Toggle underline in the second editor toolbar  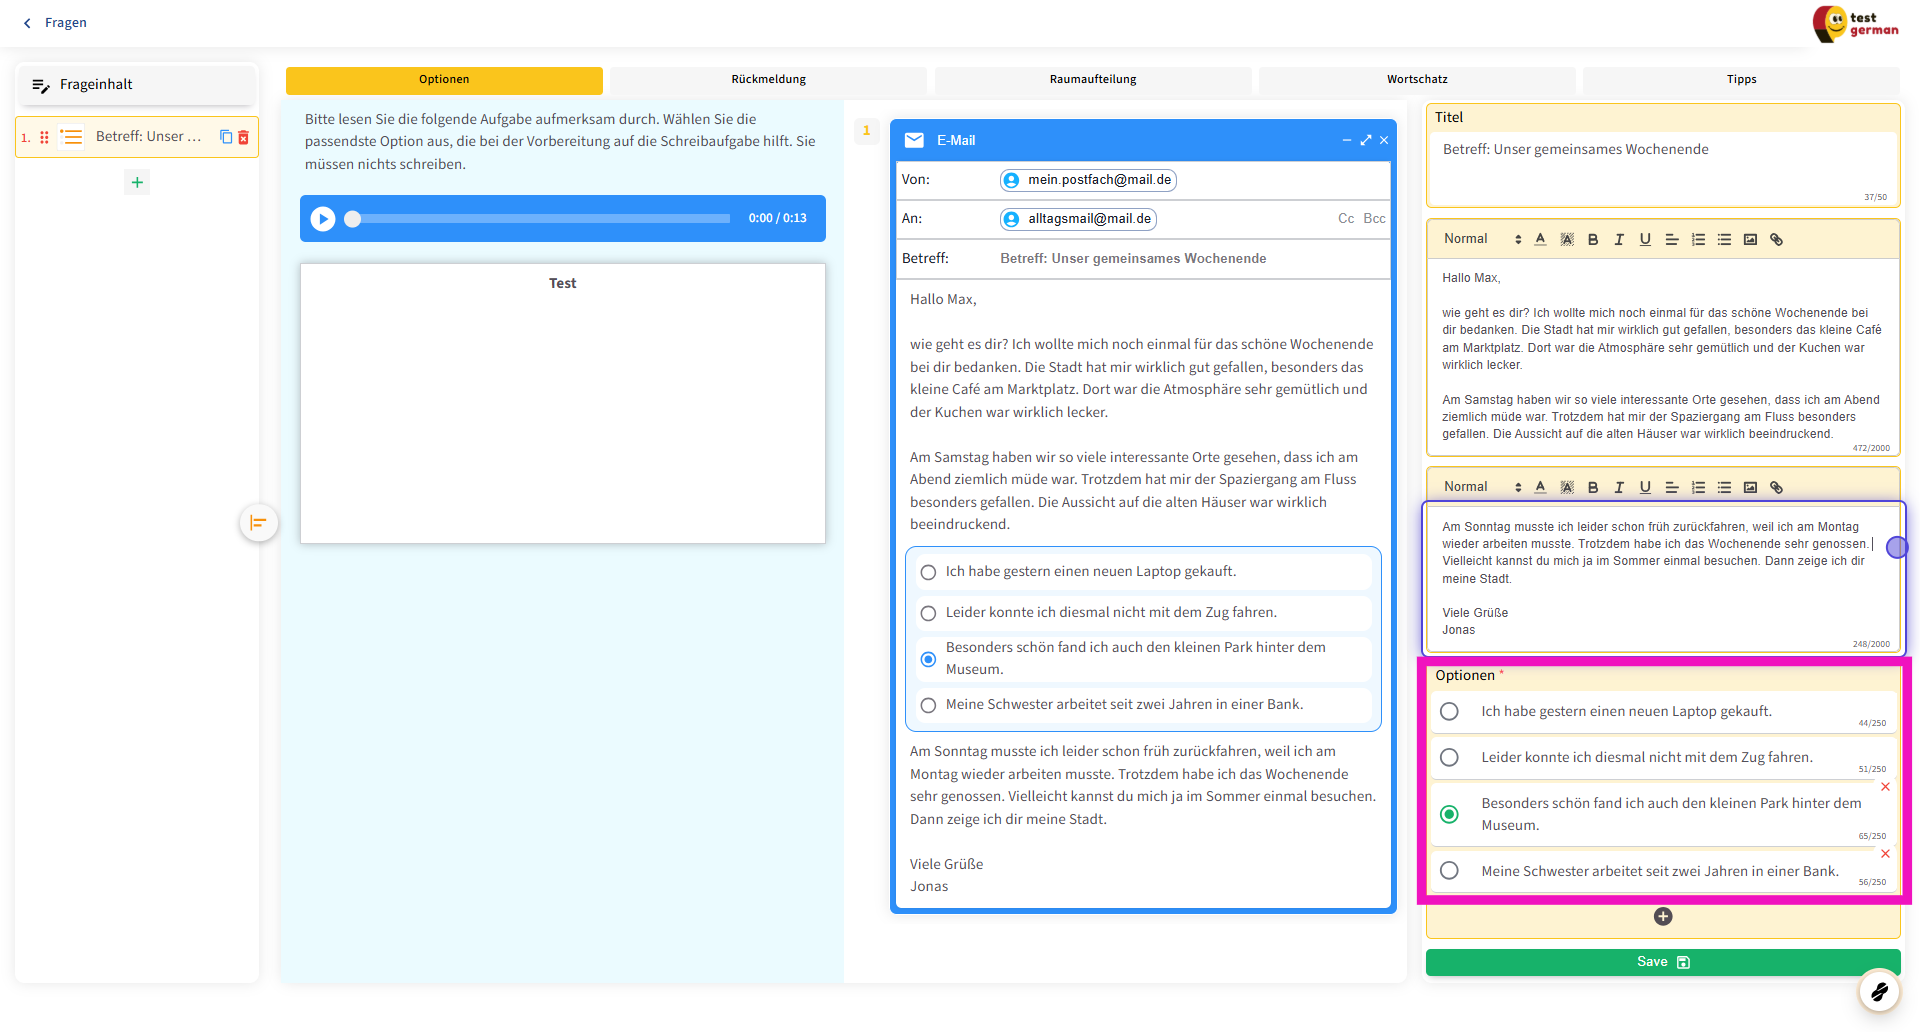click(x=1645, y=487)
